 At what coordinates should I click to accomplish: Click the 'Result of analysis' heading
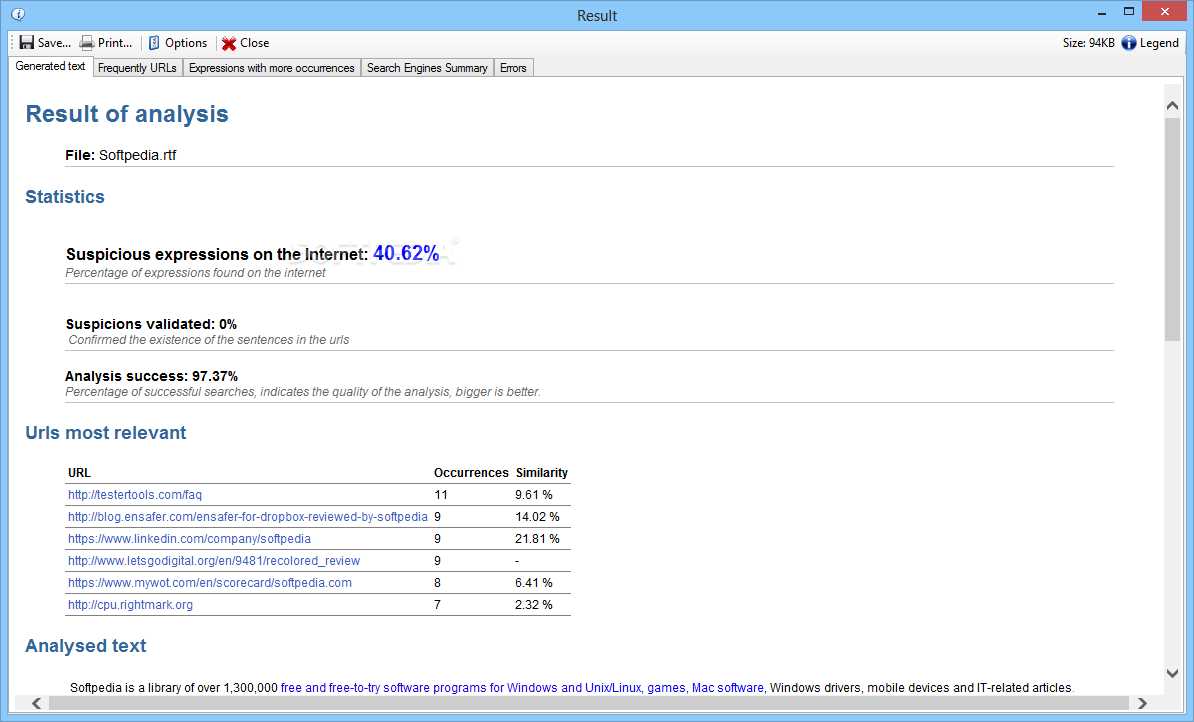(x=127, y=114)
